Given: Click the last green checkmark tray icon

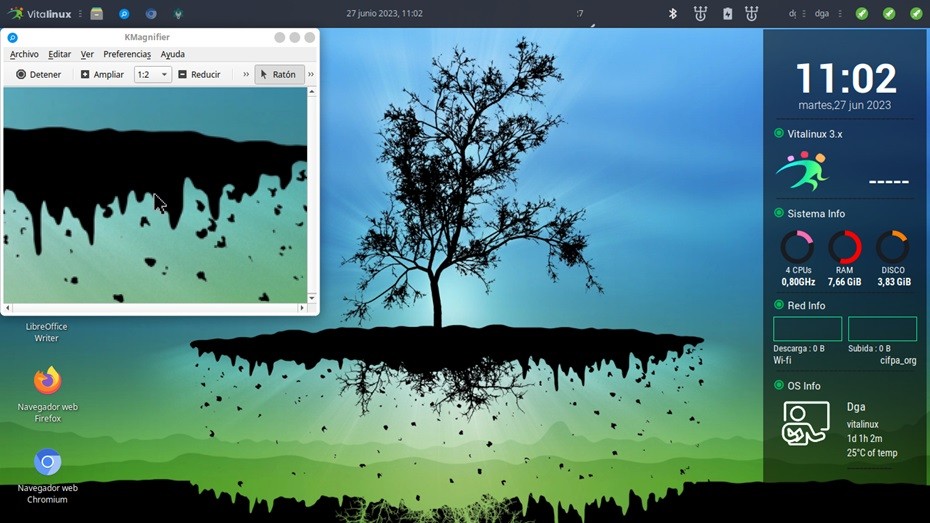Looking at the screenshot, I should (x=916, y=14).
